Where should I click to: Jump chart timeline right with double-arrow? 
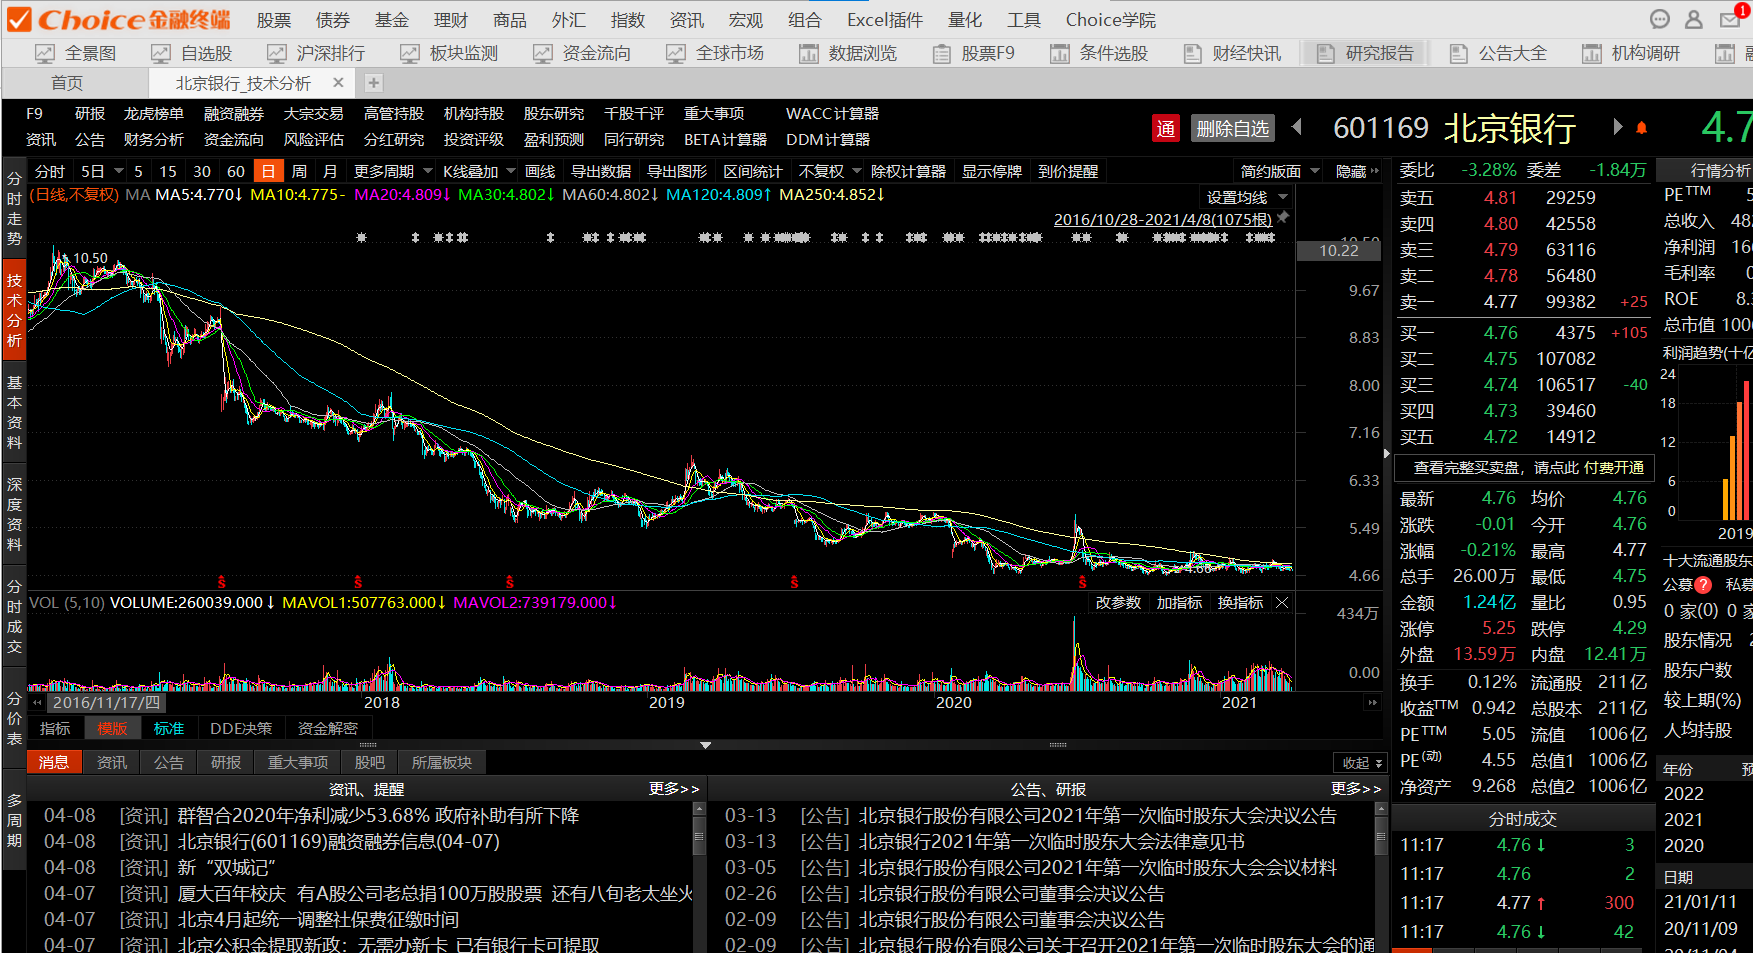1372,703
